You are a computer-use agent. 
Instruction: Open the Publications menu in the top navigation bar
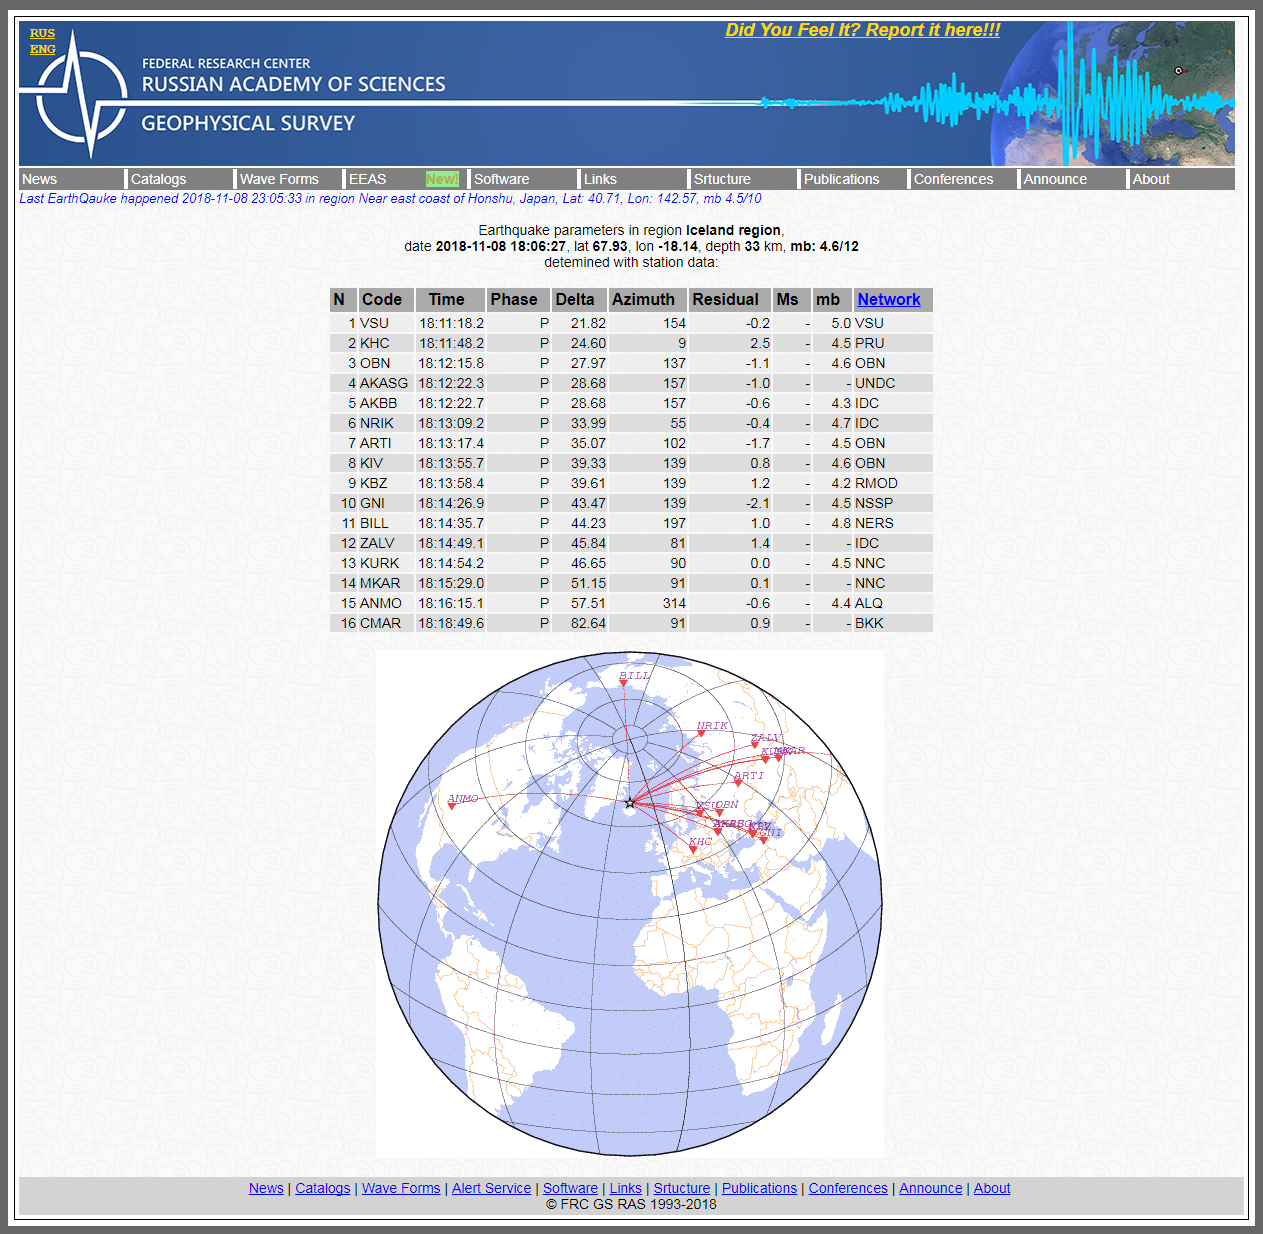pos(841,179)
